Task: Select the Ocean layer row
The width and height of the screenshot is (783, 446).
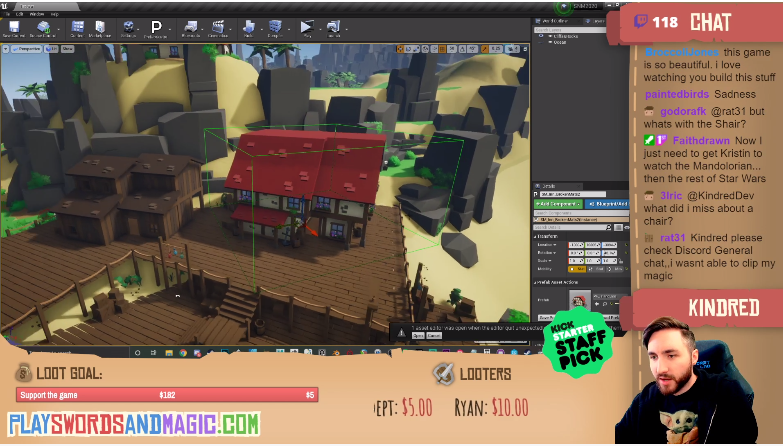Action: pos(570,42)
